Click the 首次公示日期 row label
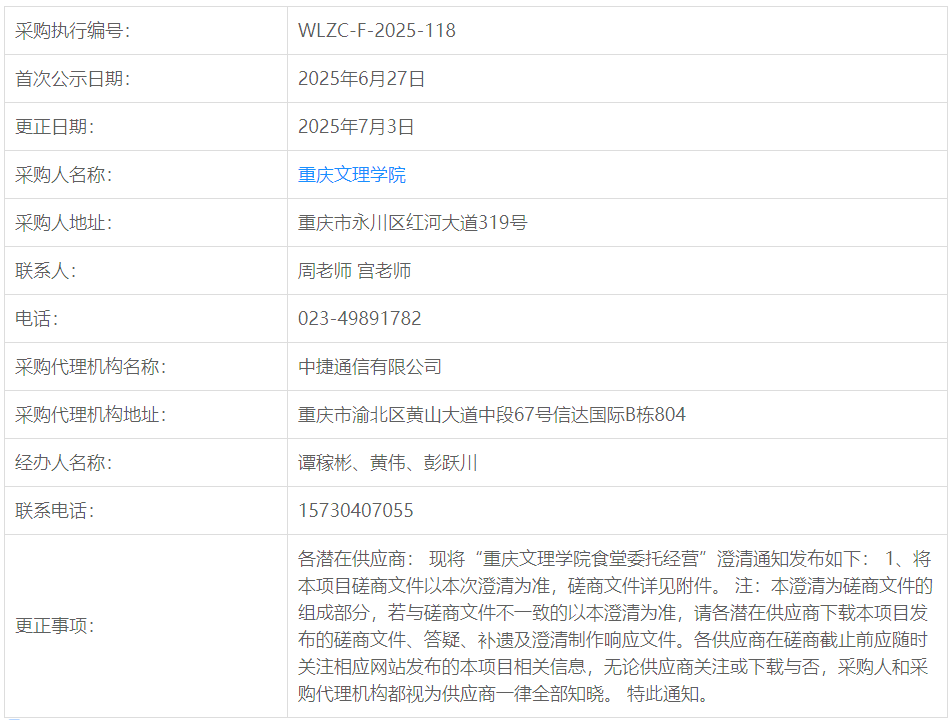 [72, 79]
